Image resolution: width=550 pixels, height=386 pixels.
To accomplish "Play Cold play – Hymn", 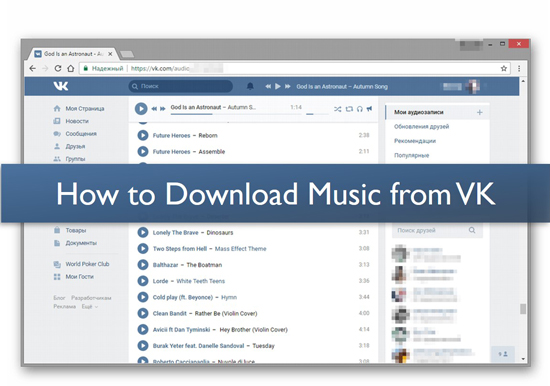I will (143, 297).
